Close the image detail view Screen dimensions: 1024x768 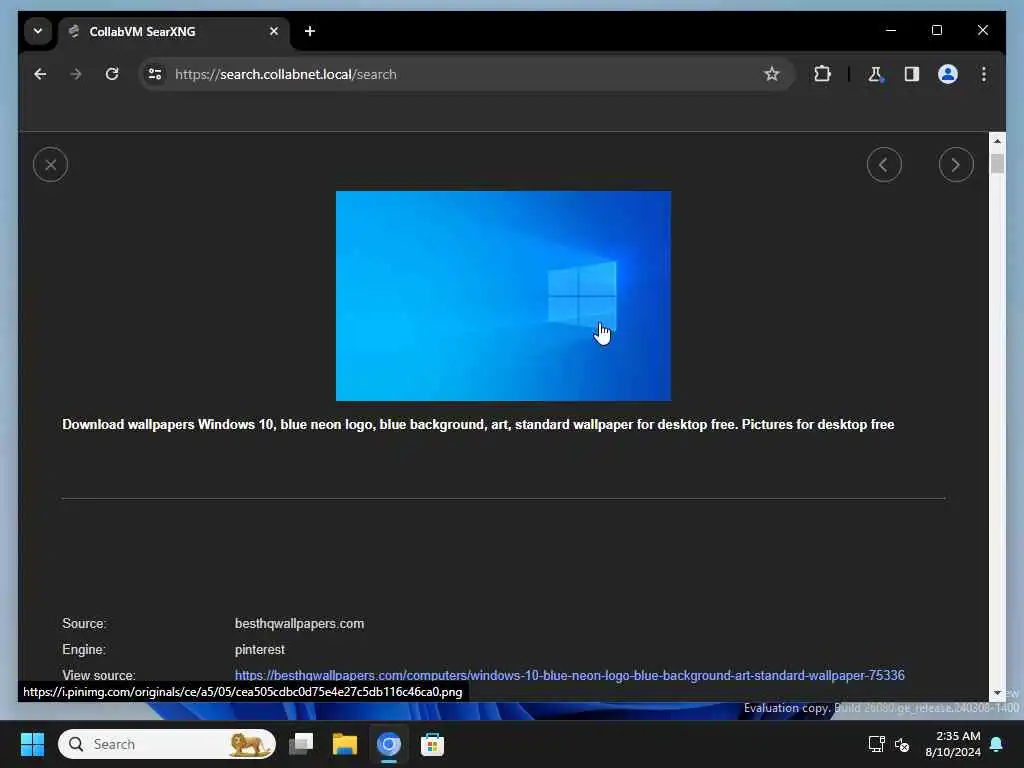[50, 165]
